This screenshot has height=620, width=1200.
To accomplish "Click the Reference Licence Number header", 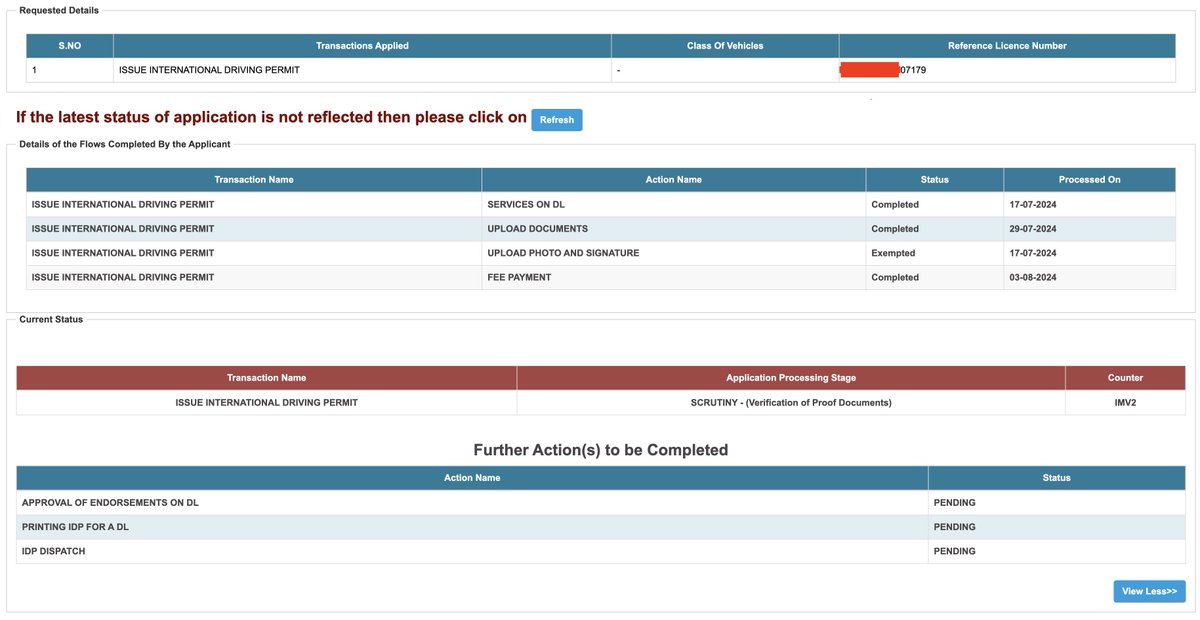I will tap(1007, 46).
